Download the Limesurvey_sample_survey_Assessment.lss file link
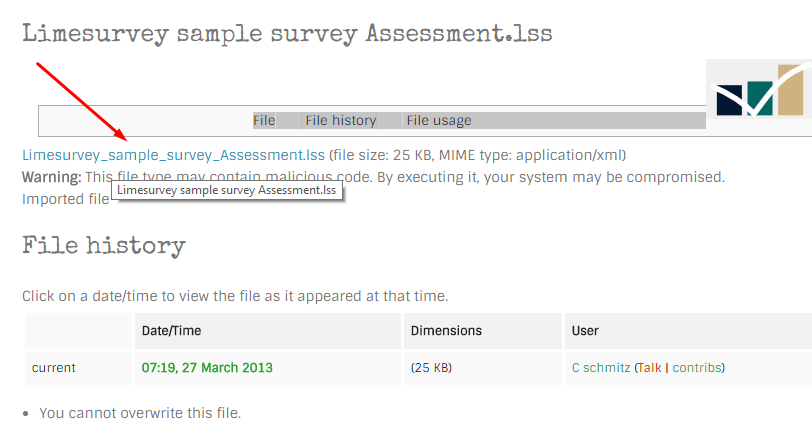Screen dimensions: 812x439 point(173,155)
